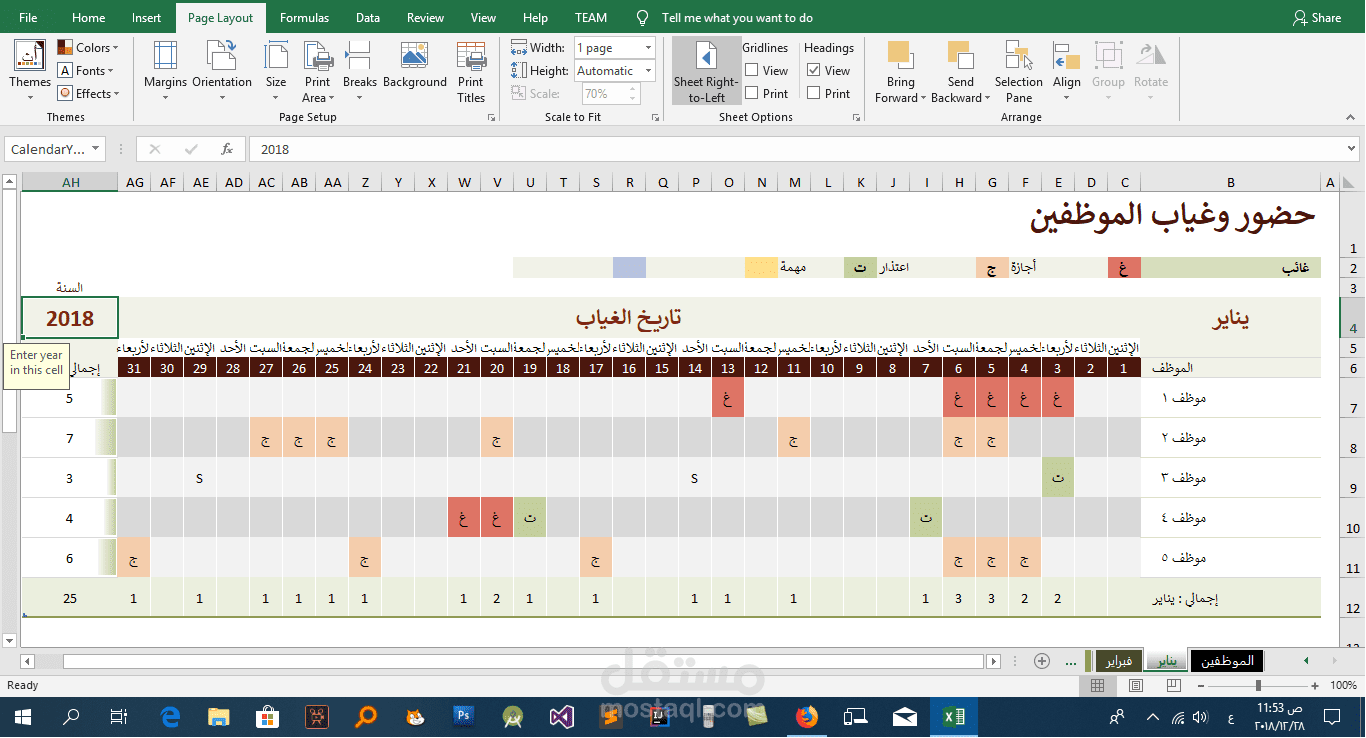The width and height of the screenshot is (1366, 738).
Task: Uncheck Headings View checkbox
Action: point(814,71)
